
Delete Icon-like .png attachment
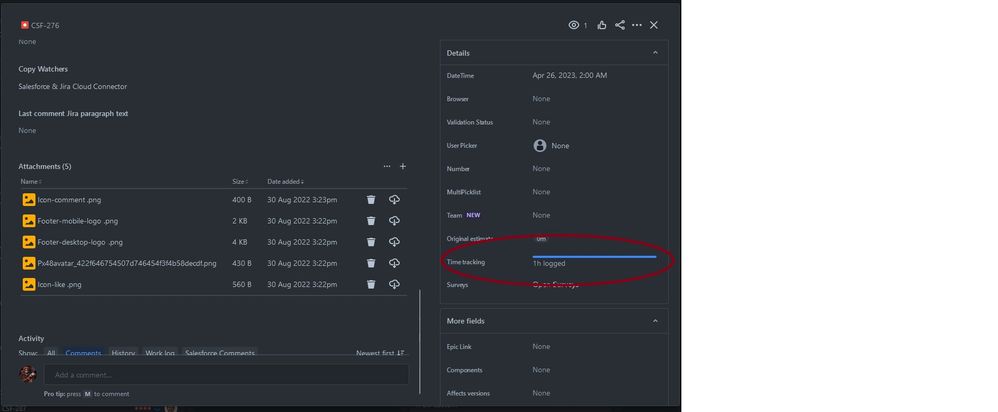pyautogui.click(x=371, y=285)
